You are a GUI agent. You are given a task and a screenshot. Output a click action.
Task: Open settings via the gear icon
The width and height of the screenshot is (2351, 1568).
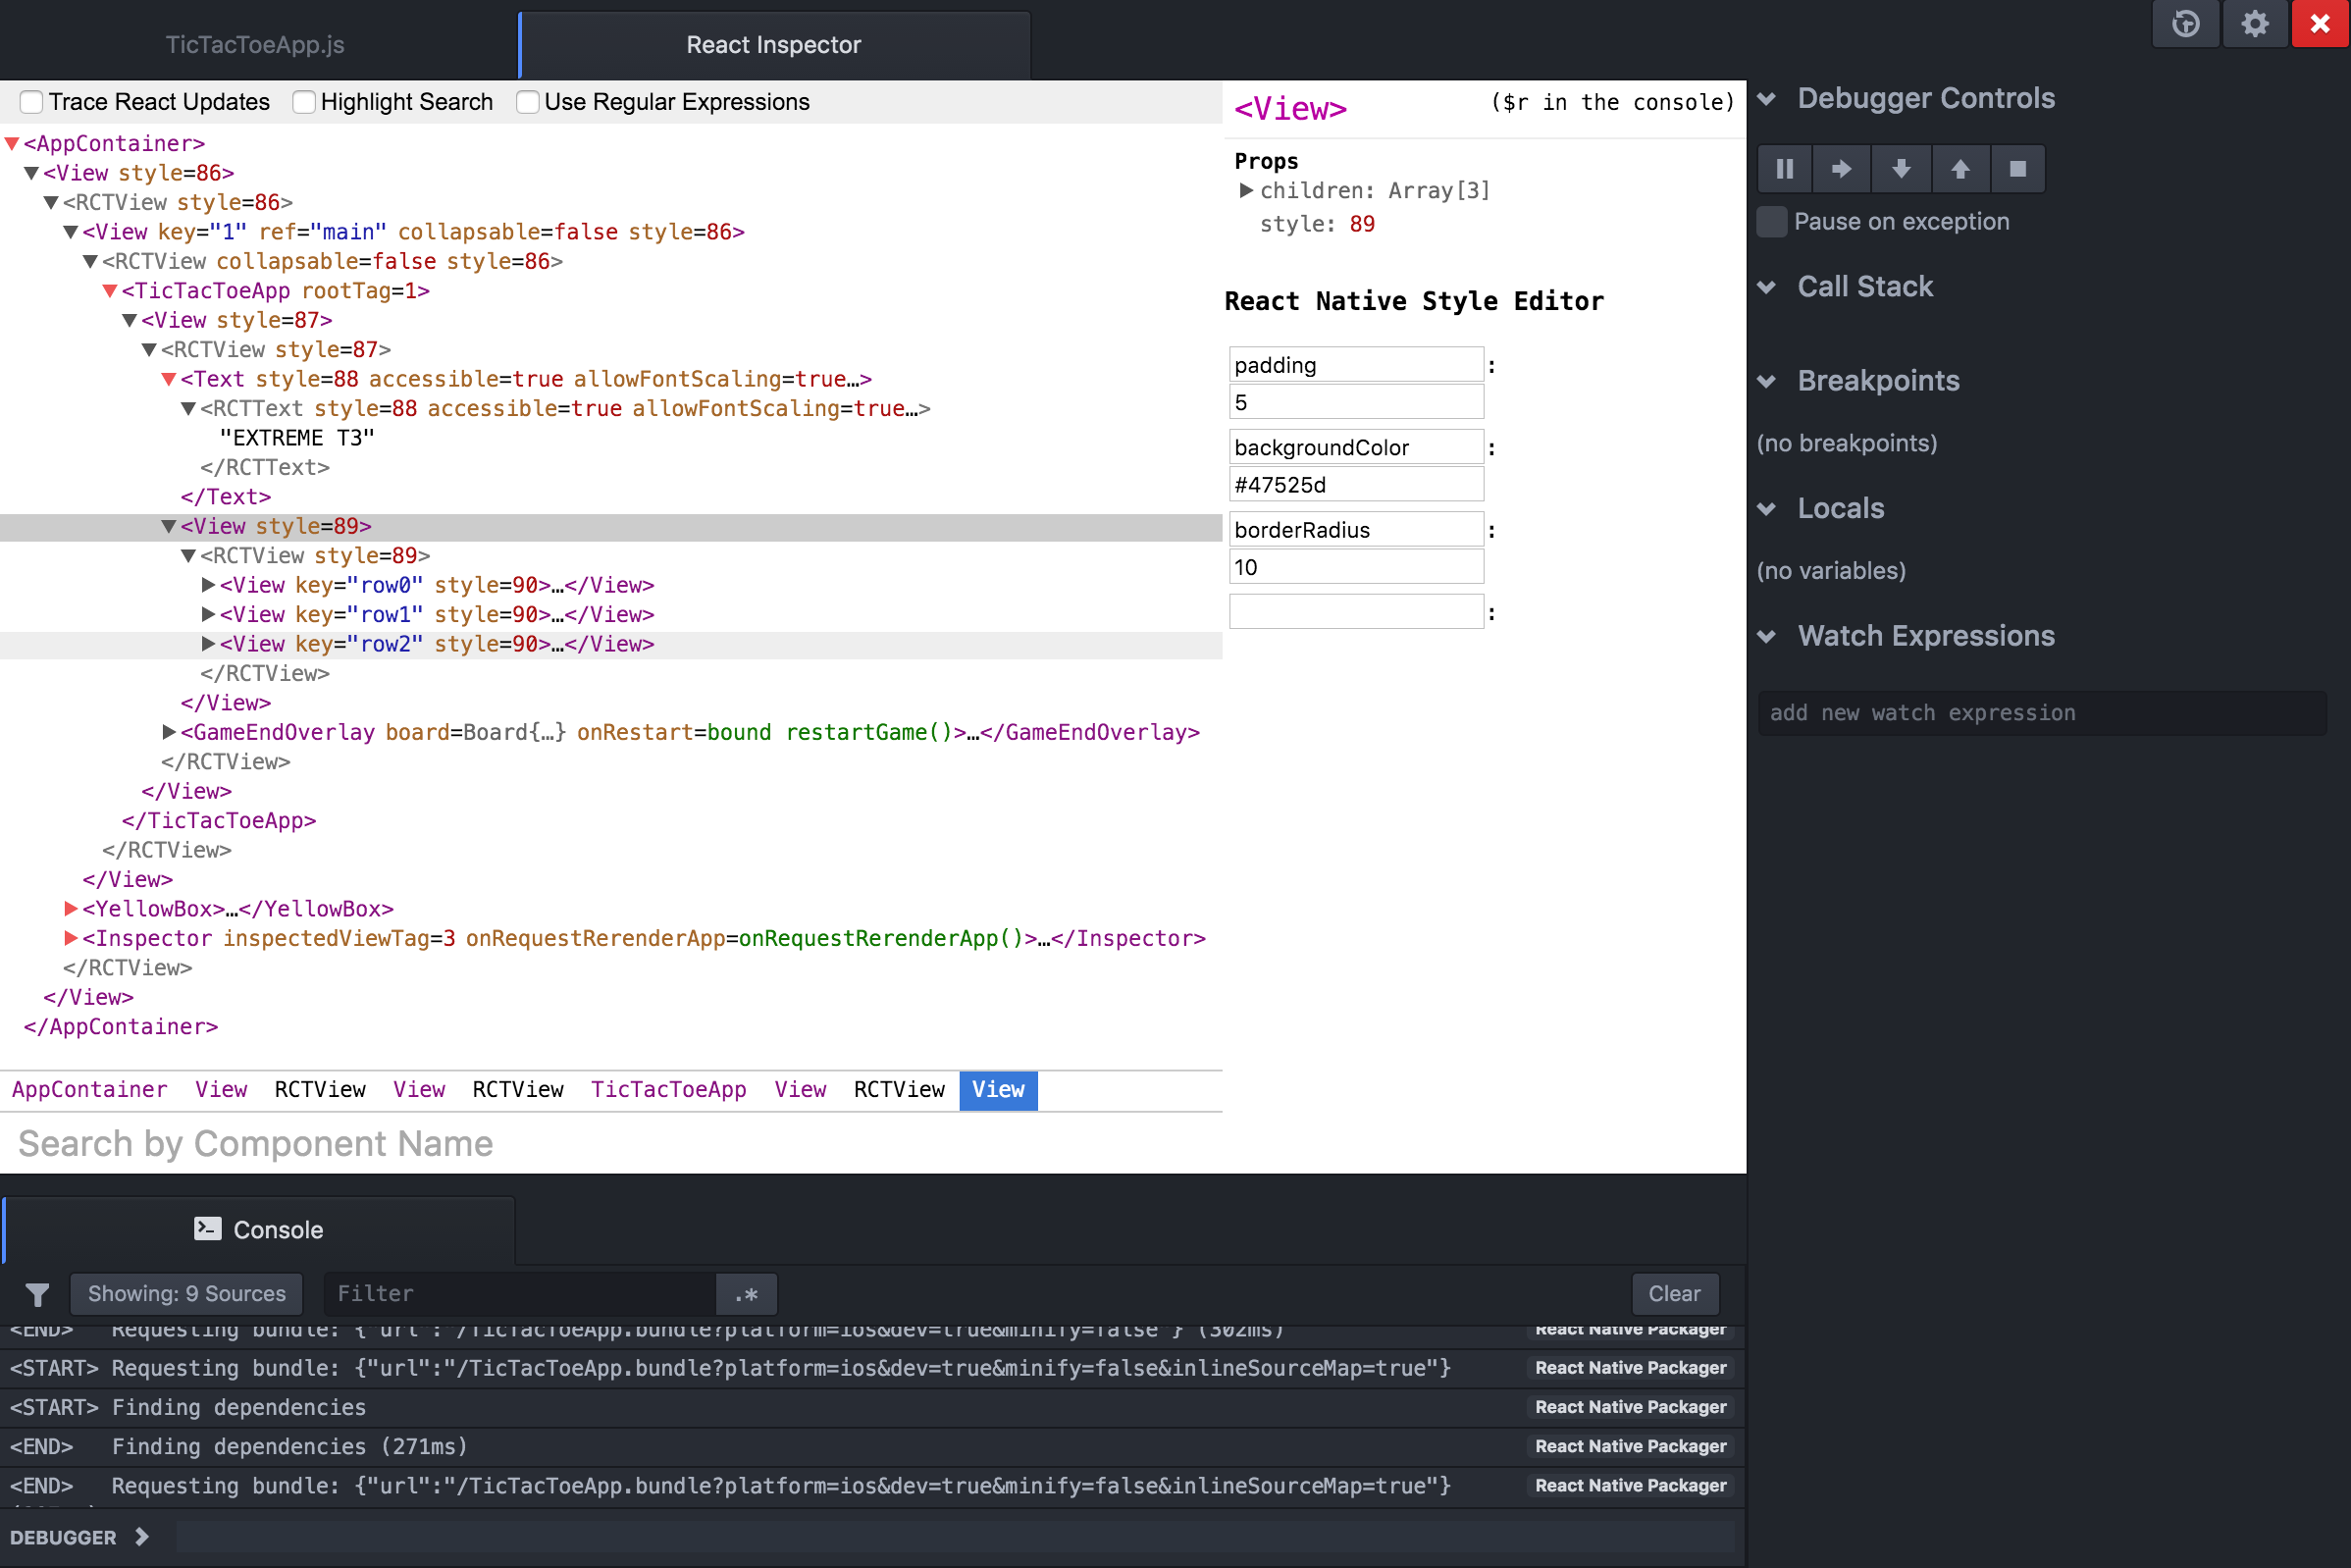[2254, 24]
